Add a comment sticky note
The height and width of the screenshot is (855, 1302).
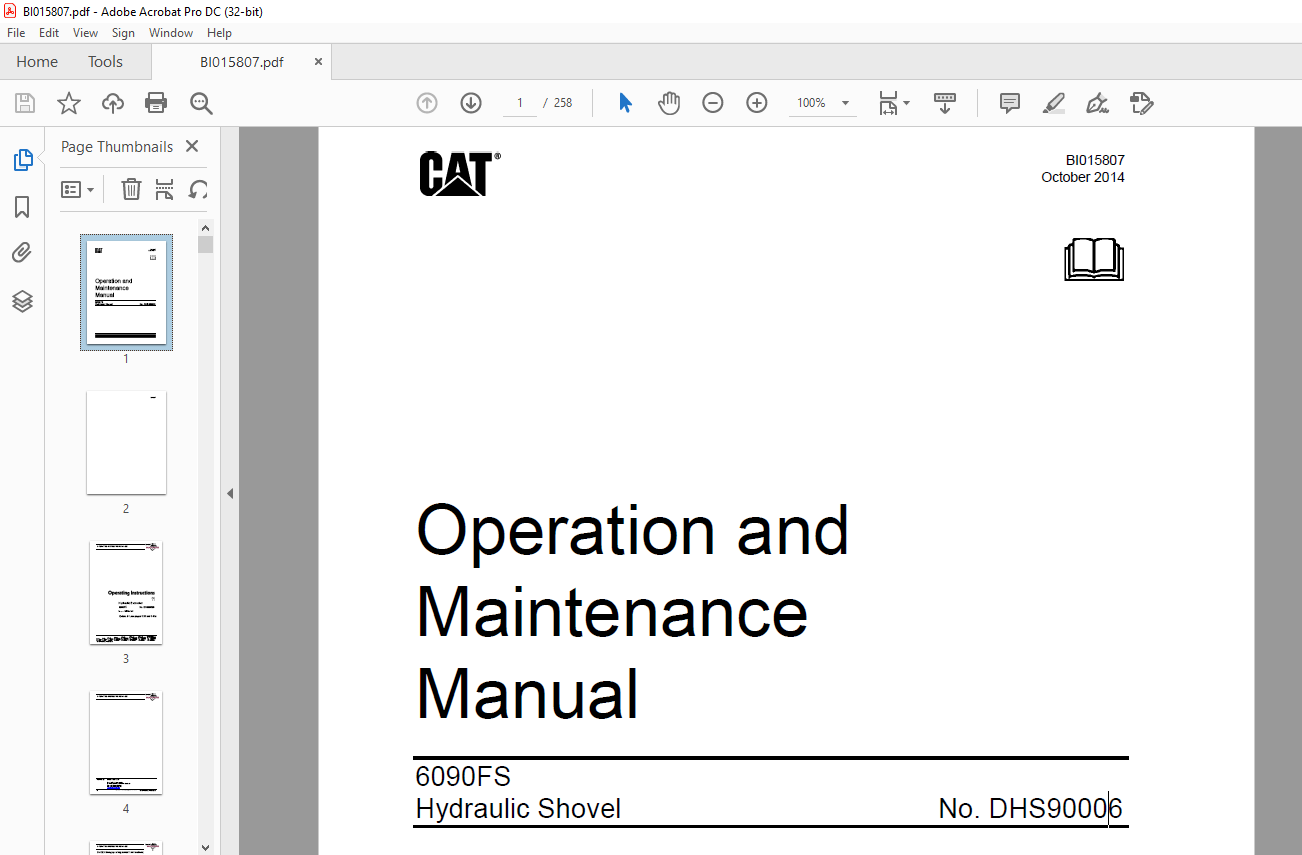[1010, 103]
